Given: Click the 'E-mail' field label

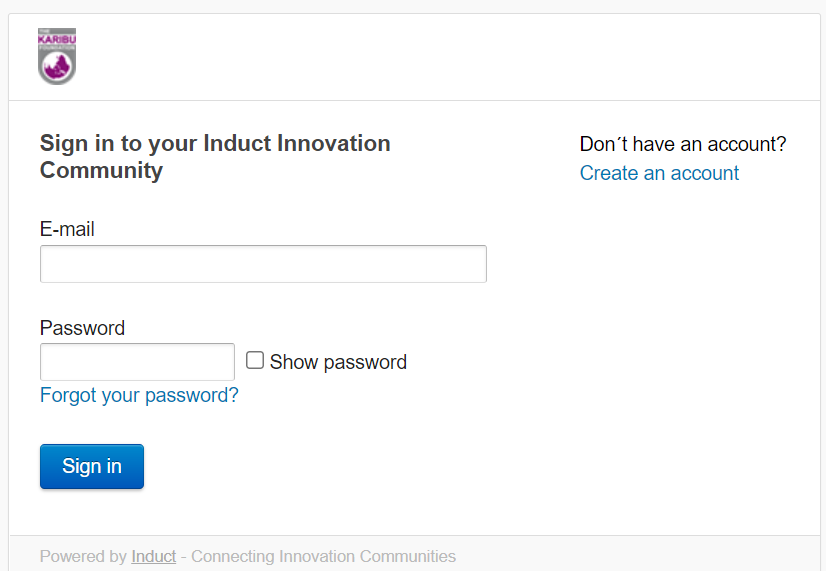Looking at the screenshot, I should click(67, 229).
